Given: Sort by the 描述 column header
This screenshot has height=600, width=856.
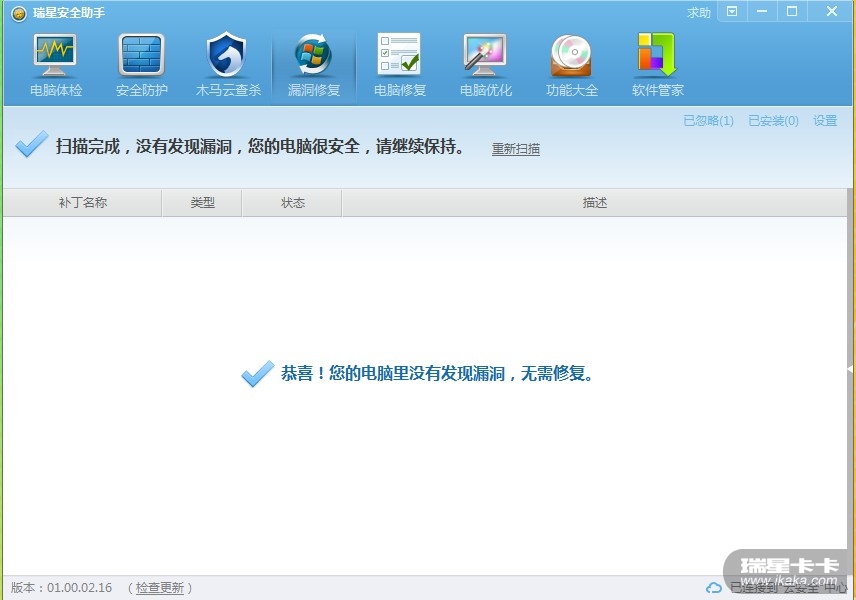Looking at the screenshot, I should coord(595,203).
